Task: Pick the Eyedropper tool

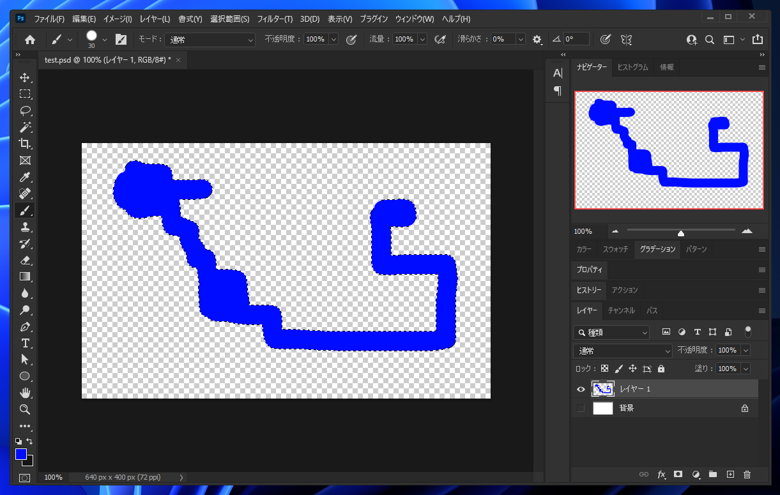Action: pyautogui.click(x=25, y=177)
